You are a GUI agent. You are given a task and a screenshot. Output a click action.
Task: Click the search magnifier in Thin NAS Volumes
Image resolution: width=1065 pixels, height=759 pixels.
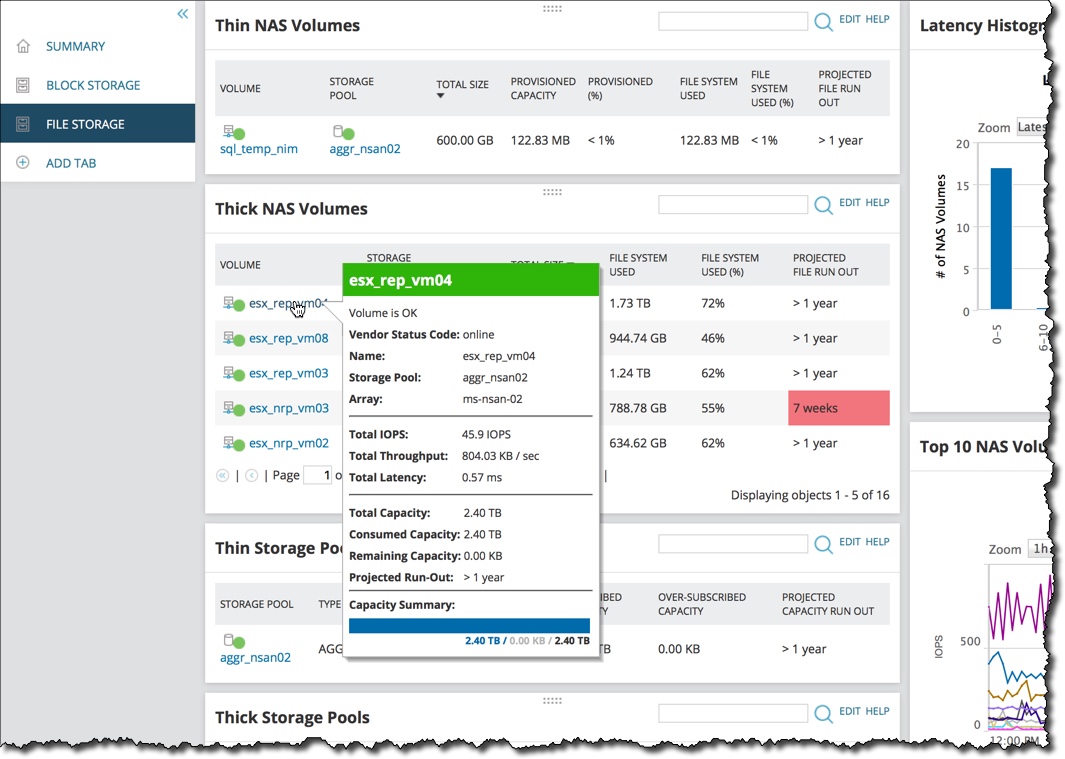823,22
